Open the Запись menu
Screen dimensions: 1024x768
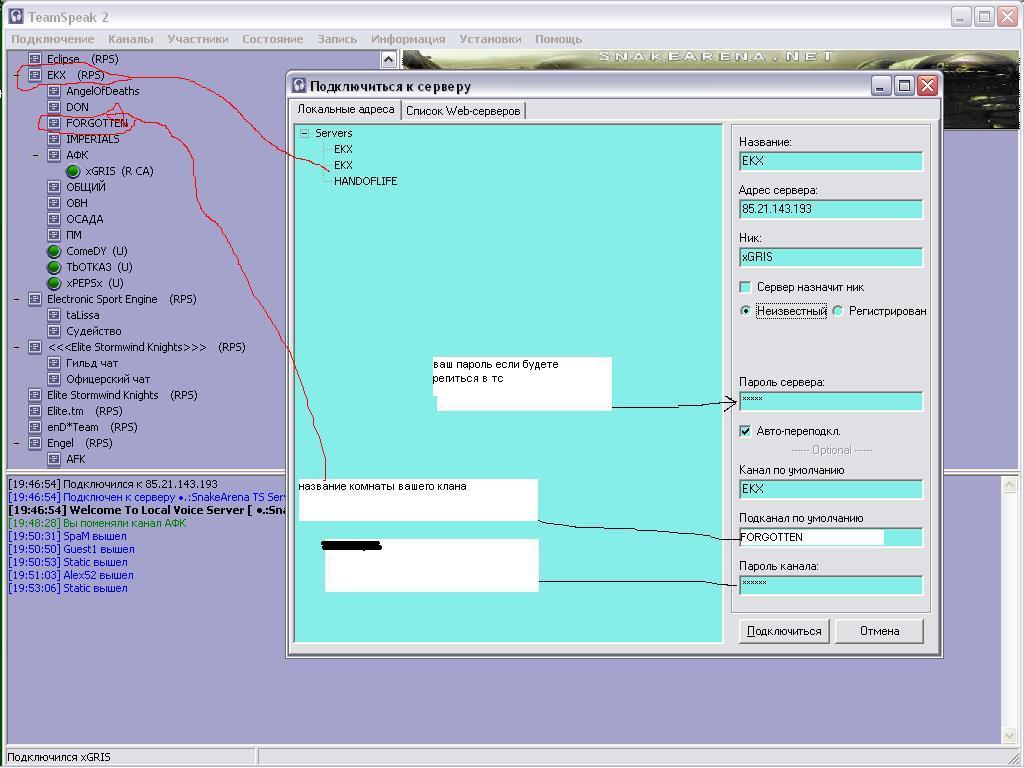tap(337, 39)
